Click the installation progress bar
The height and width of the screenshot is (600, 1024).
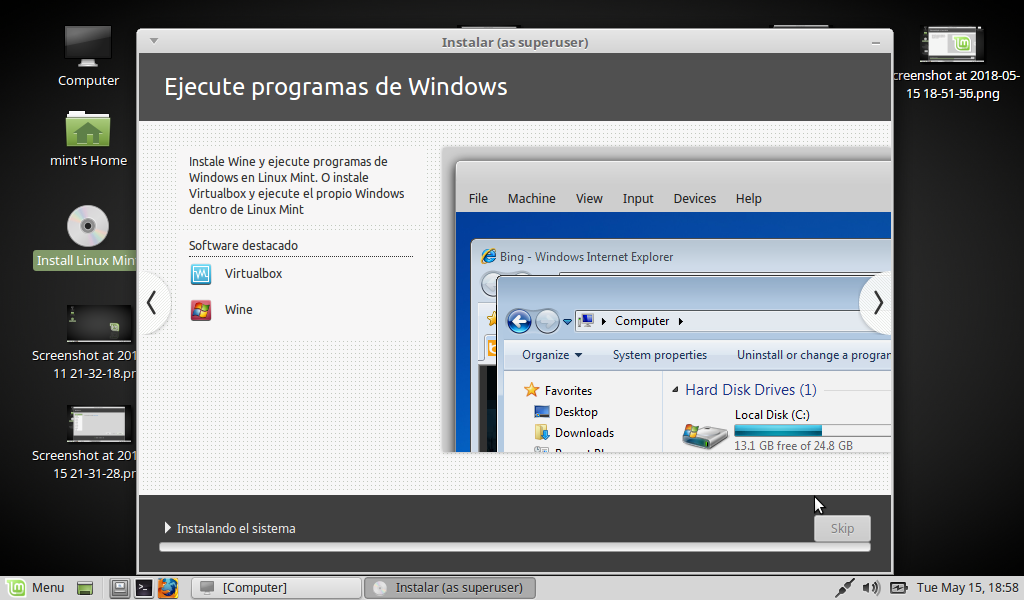[x=514, y=547]
